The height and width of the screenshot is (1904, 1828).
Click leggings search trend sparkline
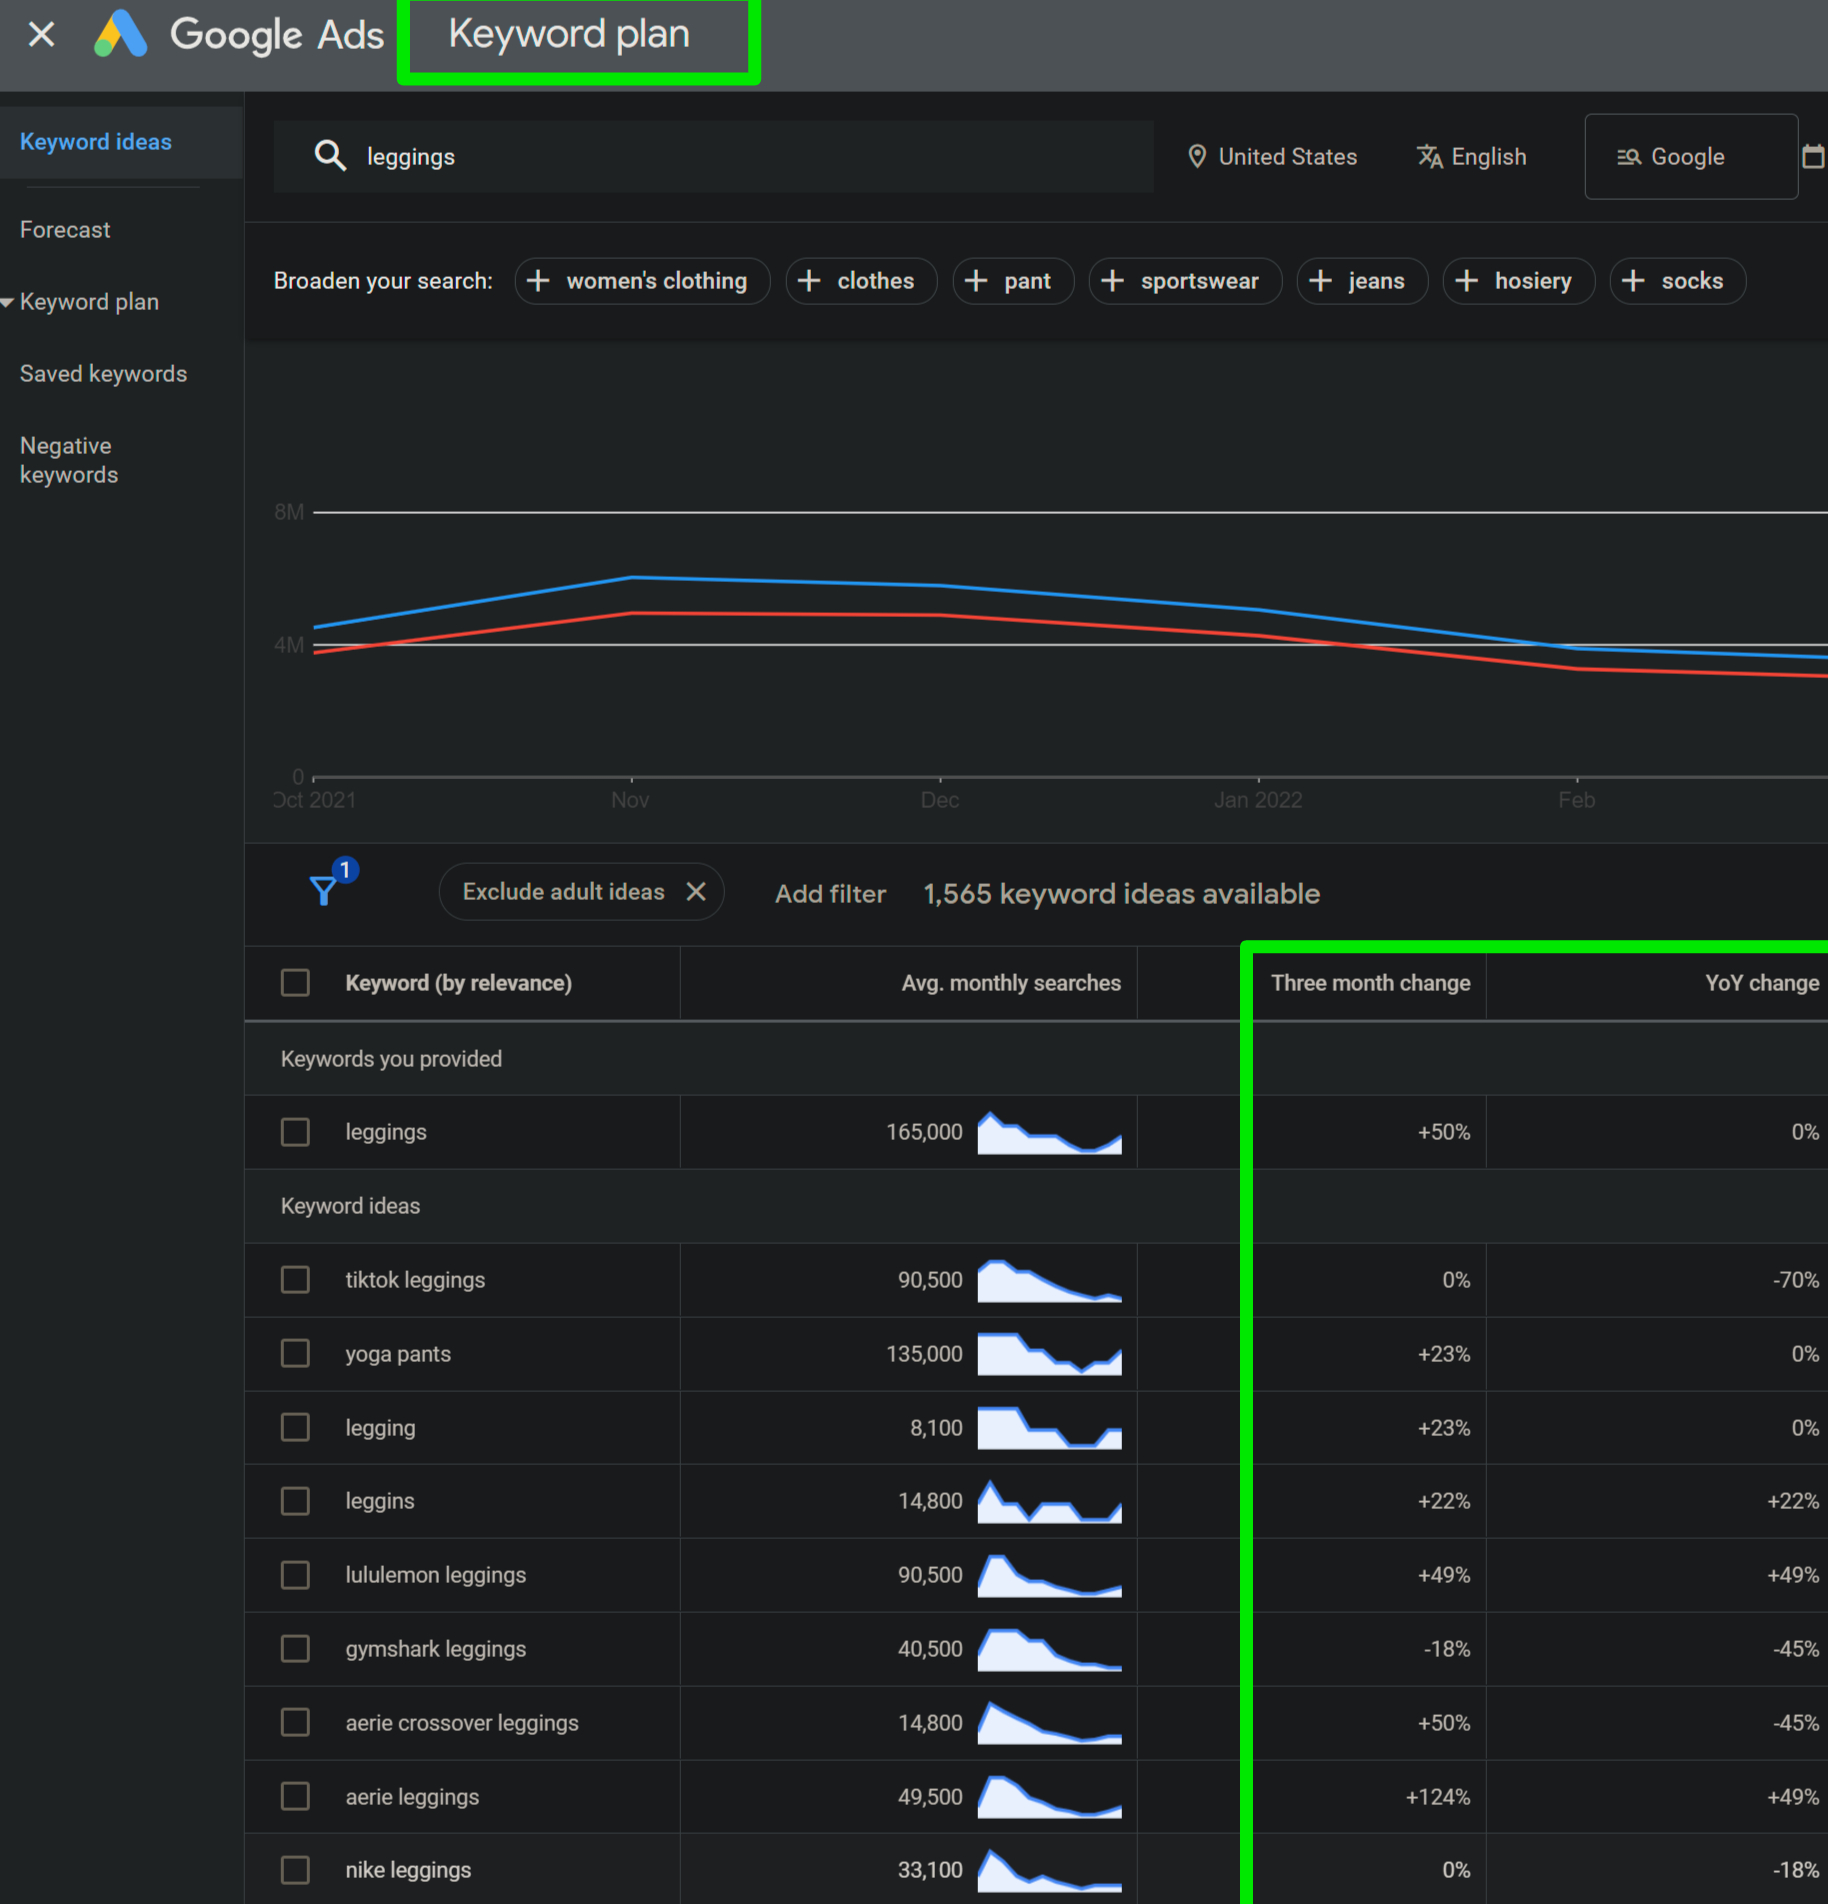[x=1049, y=1132]
